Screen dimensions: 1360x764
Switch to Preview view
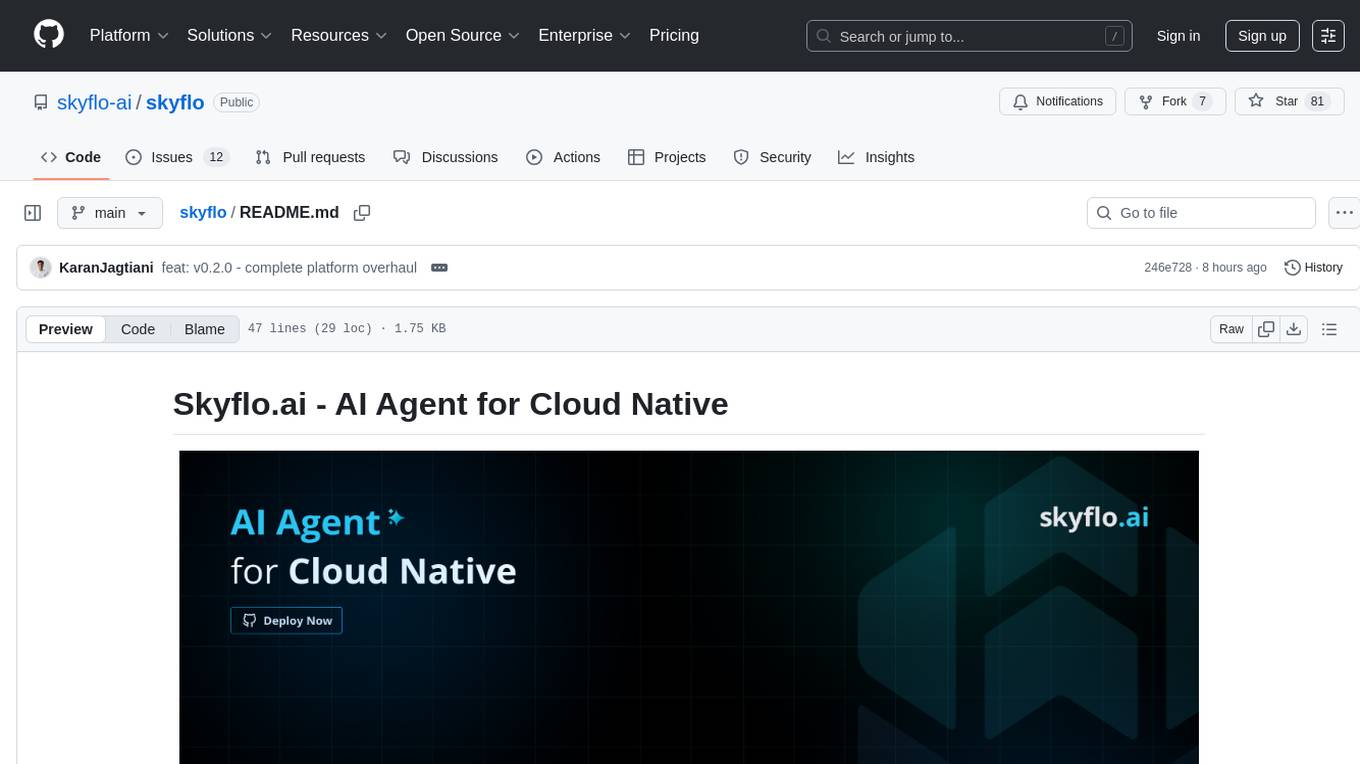coord(66,329)
